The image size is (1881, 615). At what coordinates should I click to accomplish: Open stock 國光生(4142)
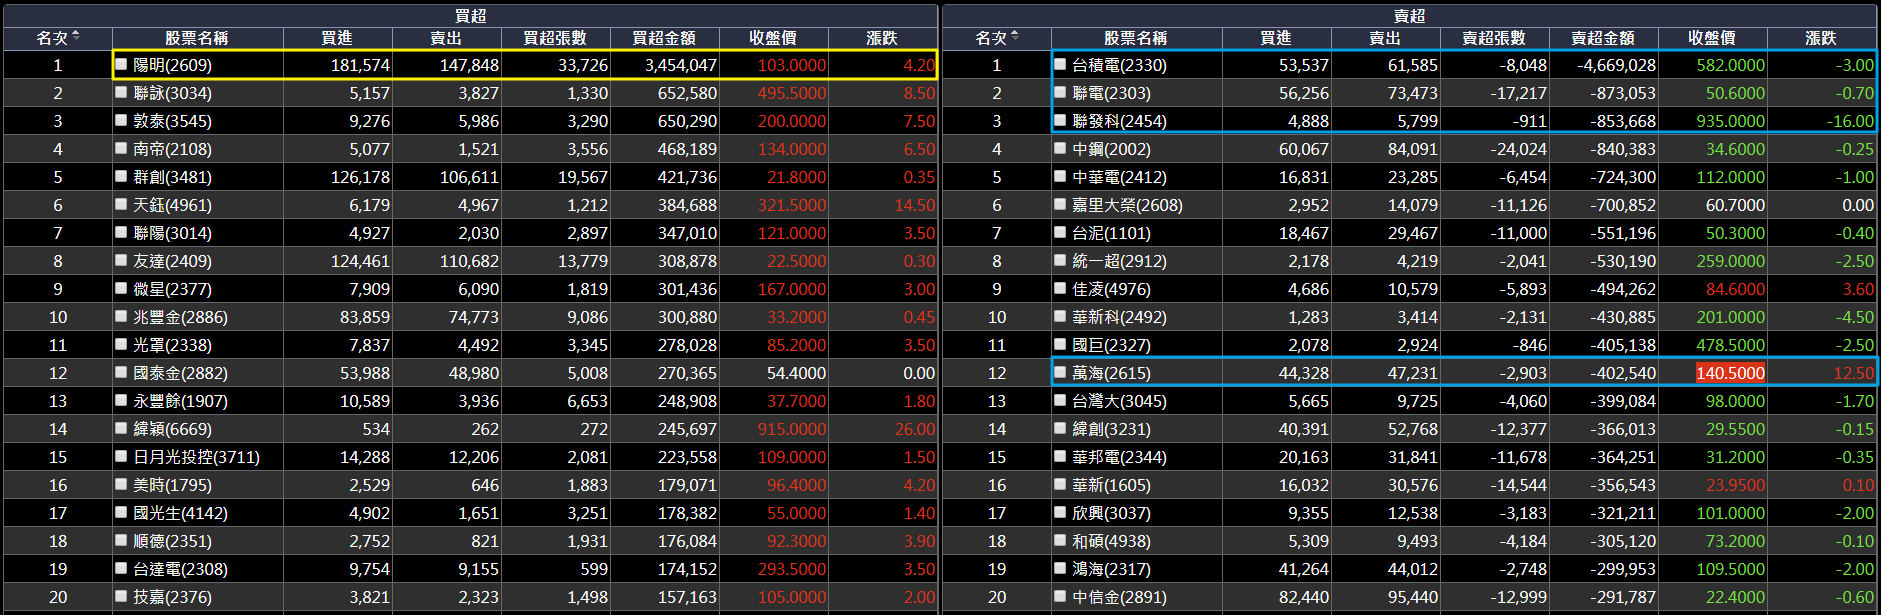[180, 512]
